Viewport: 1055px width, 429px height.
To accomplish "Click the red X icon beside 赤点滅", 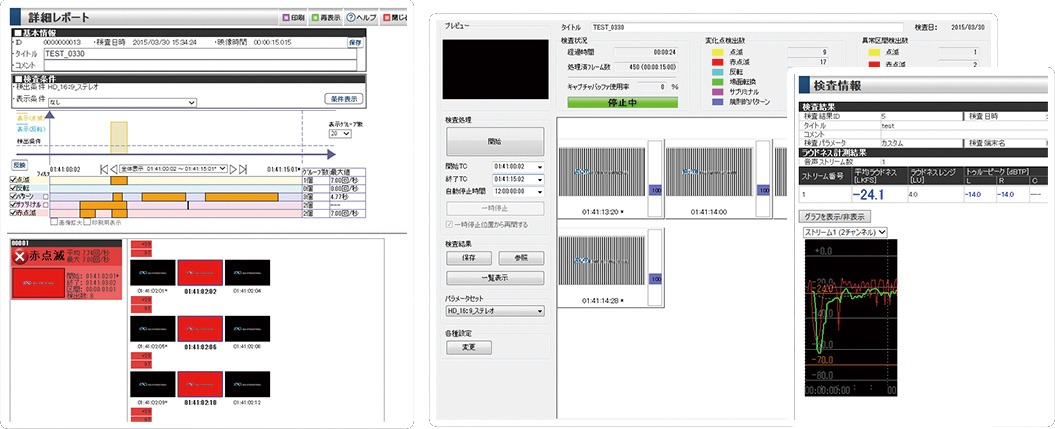I will (21, 258).
